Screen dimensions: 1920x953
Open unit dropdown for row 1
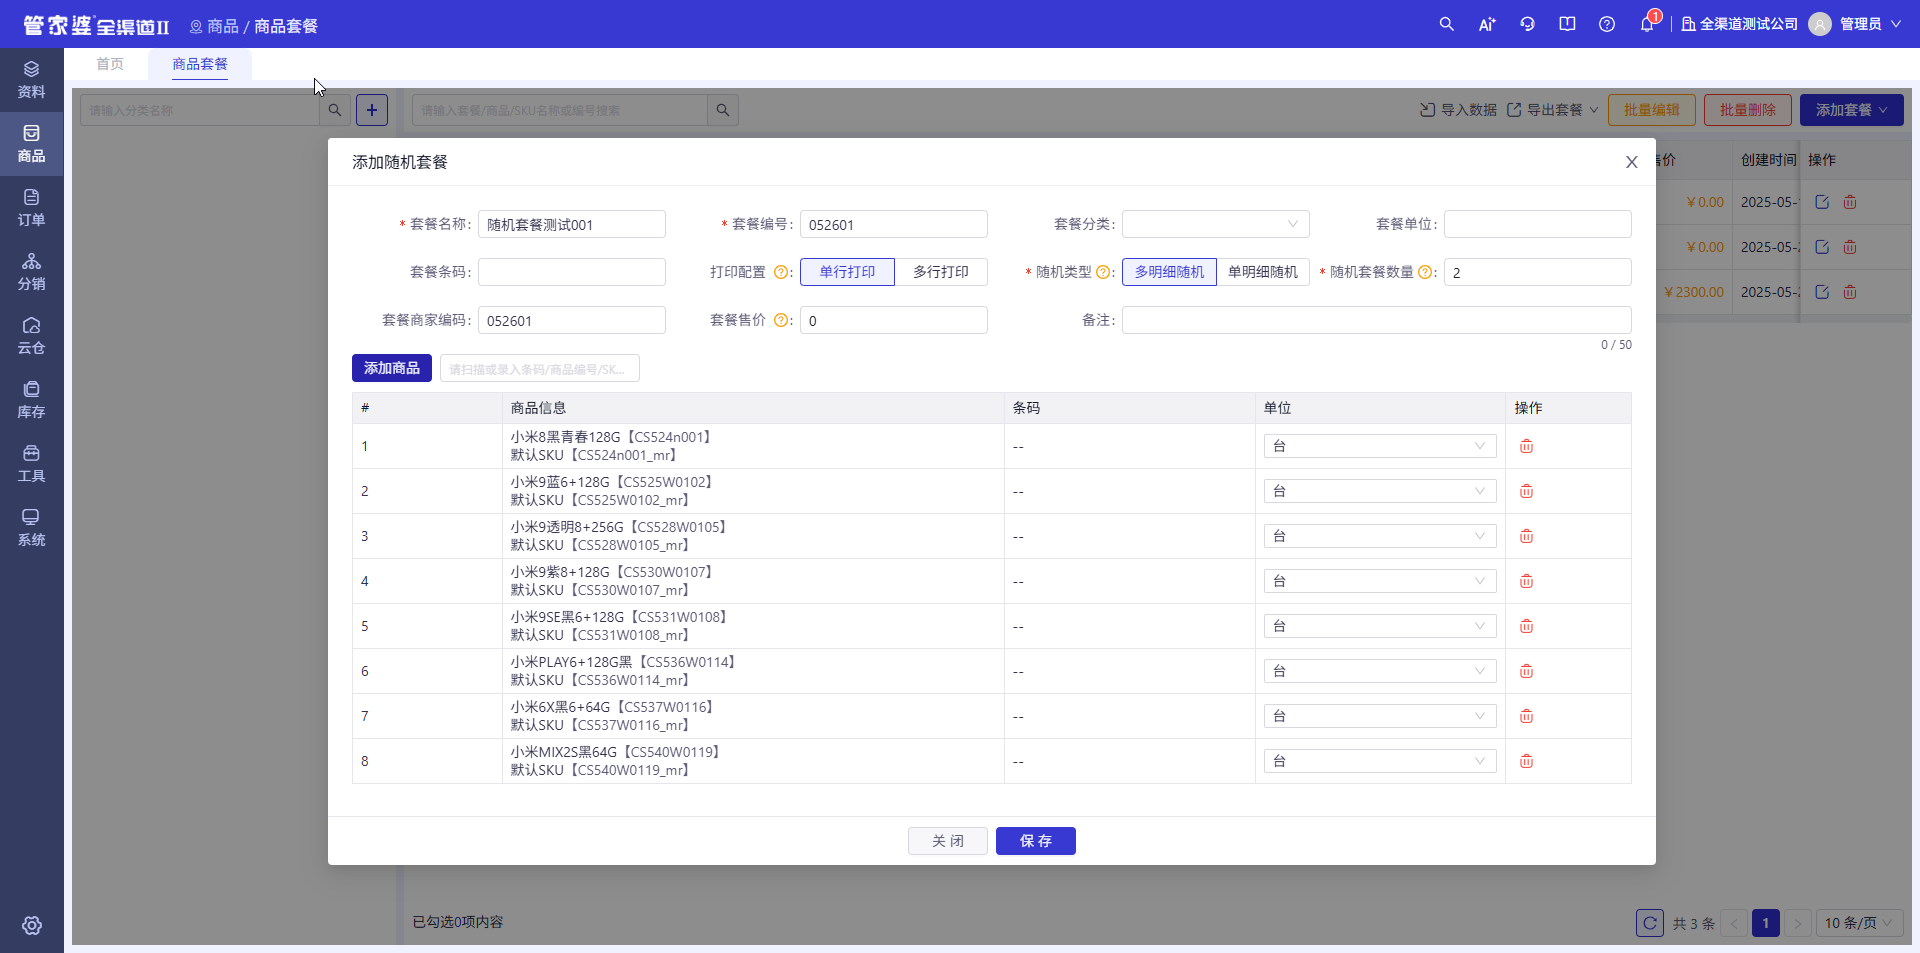tap(1380, 446)
